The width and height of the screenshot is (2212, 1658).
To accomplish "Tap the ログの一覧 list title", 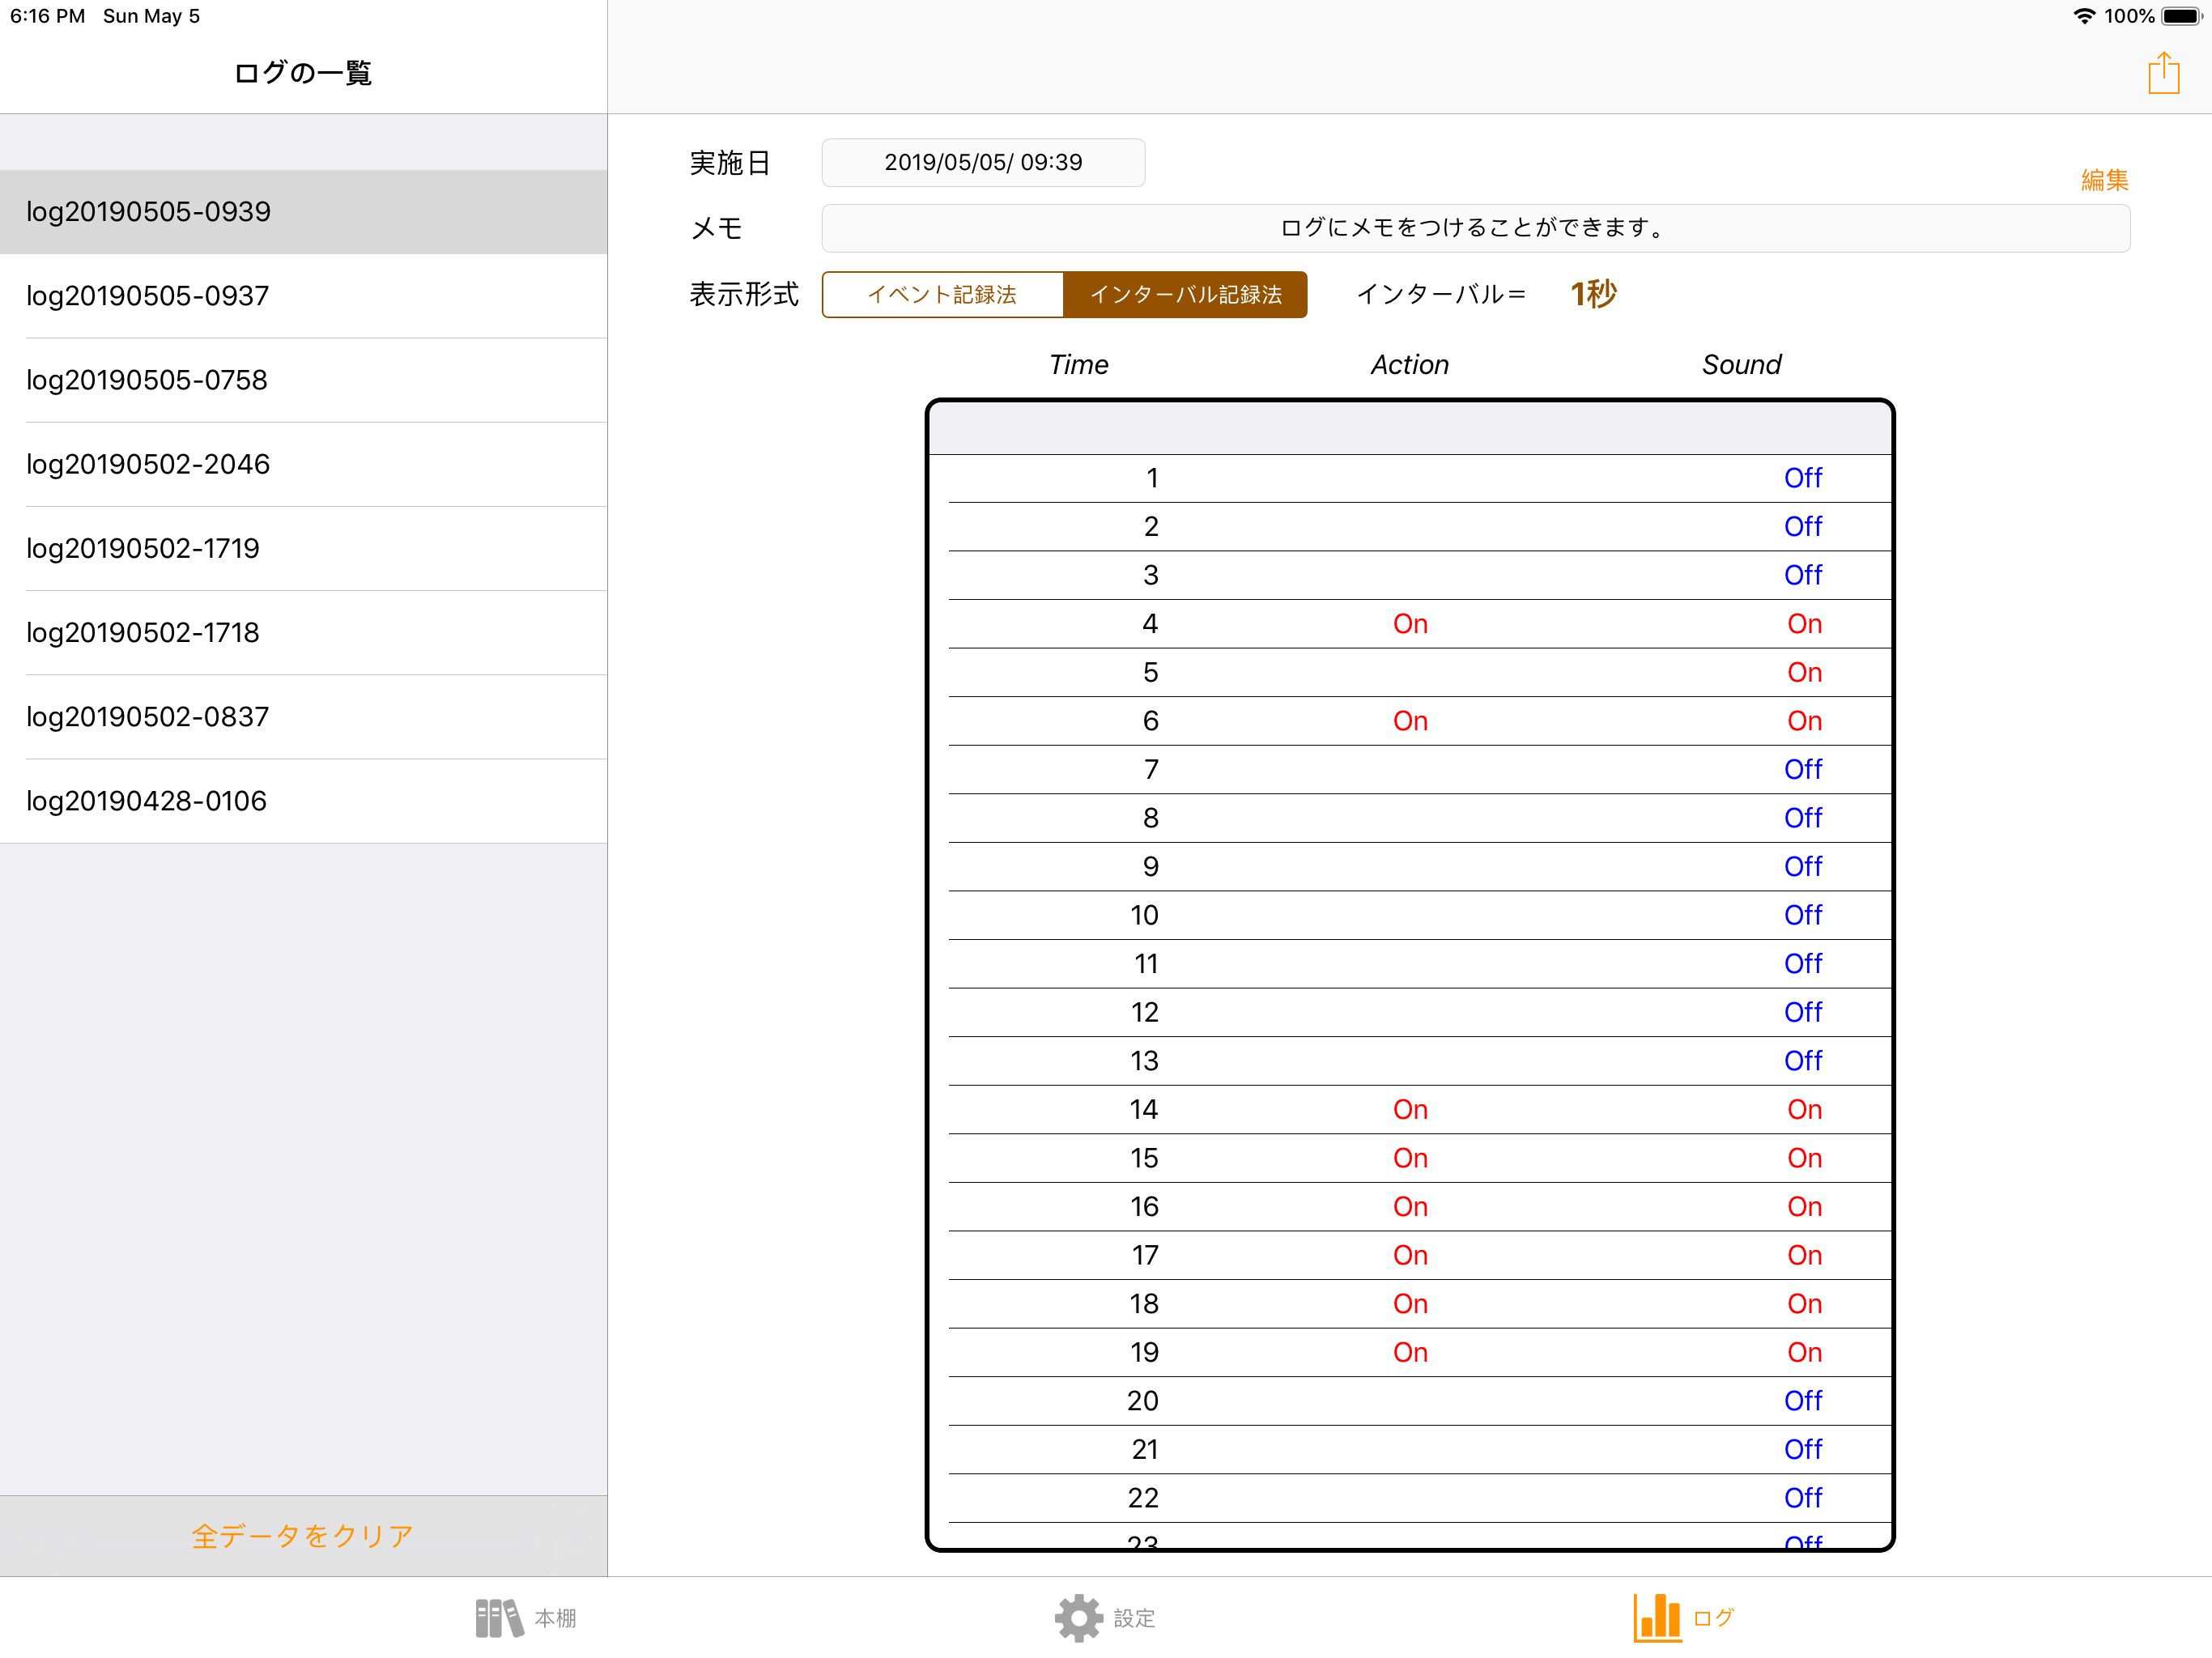I will [x=303, y=73].
